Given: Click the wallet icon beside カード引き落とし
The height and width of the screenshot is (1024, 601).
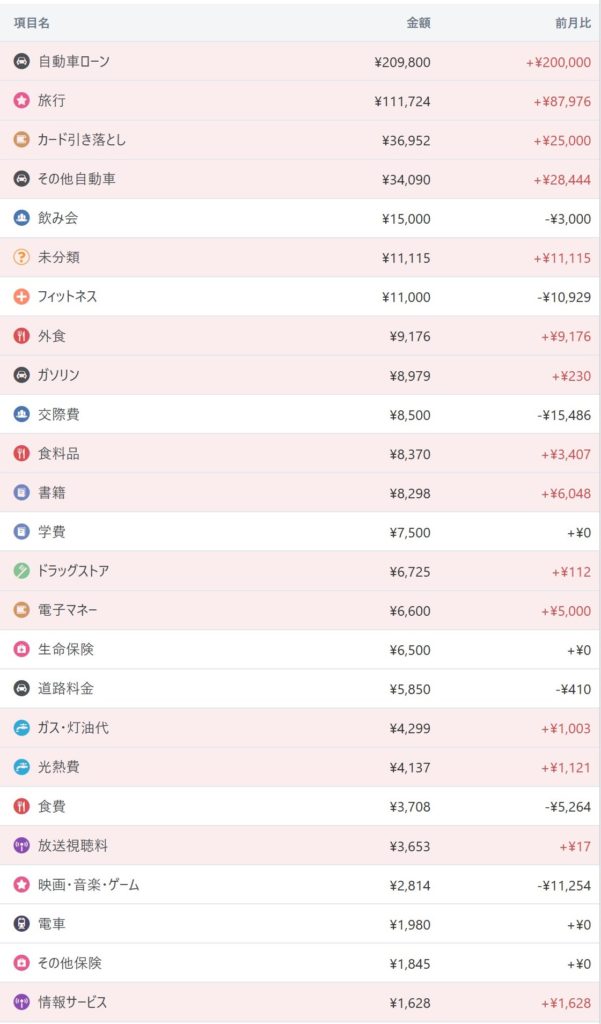Looking at the screenshot, I should pos(22,140).
